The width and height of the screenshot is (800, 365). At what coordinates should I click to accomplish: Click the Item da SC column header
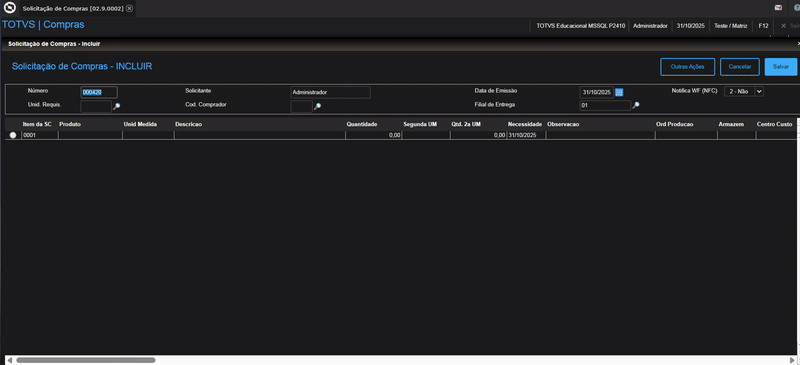click(x=37, y=124)
